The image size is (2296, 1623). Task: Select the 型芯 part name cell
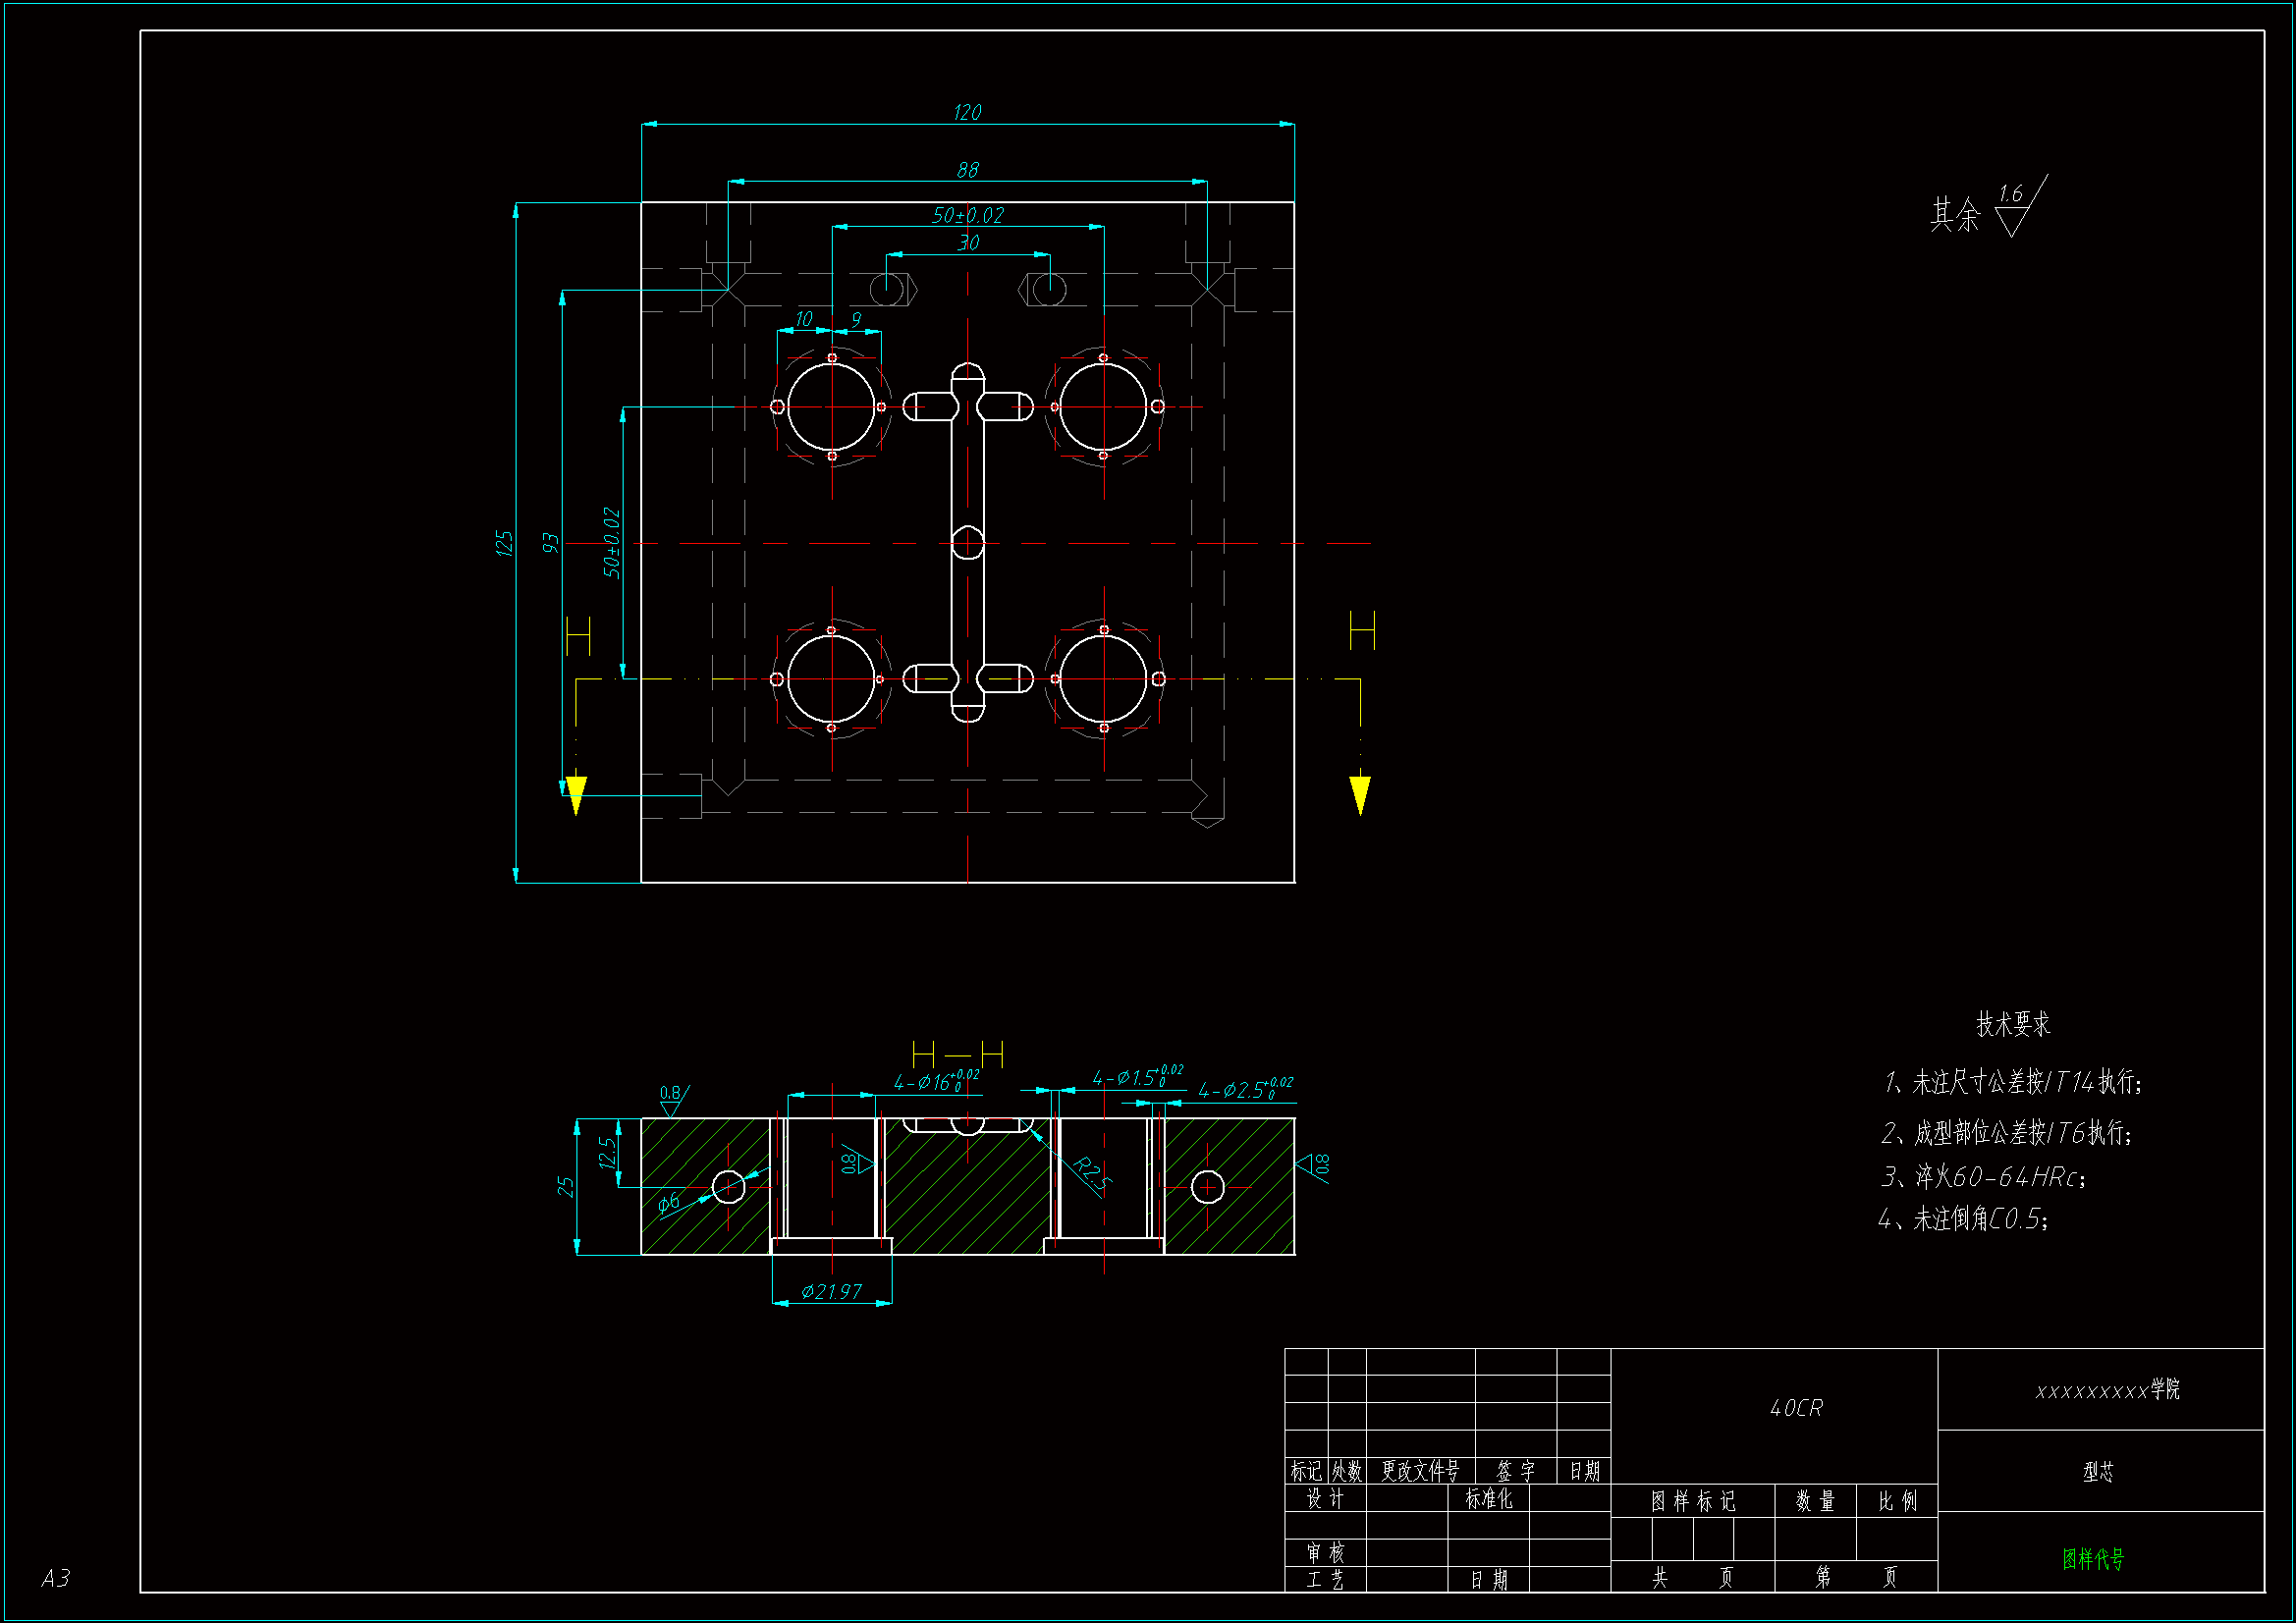2098,1471
